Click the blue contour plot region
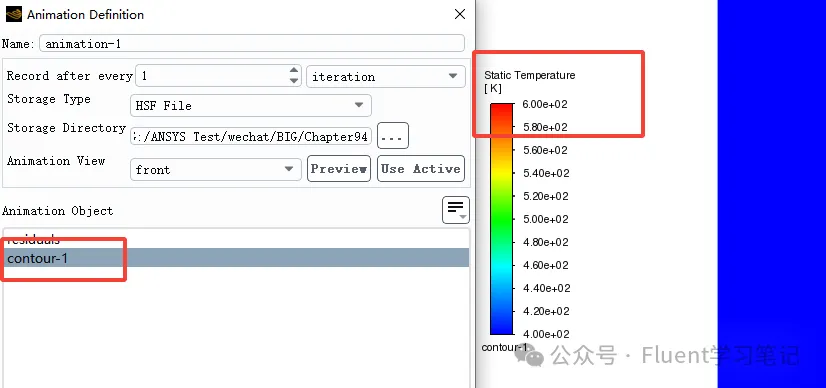The width and height of the screenshot is (826, 388). [772, 194]
